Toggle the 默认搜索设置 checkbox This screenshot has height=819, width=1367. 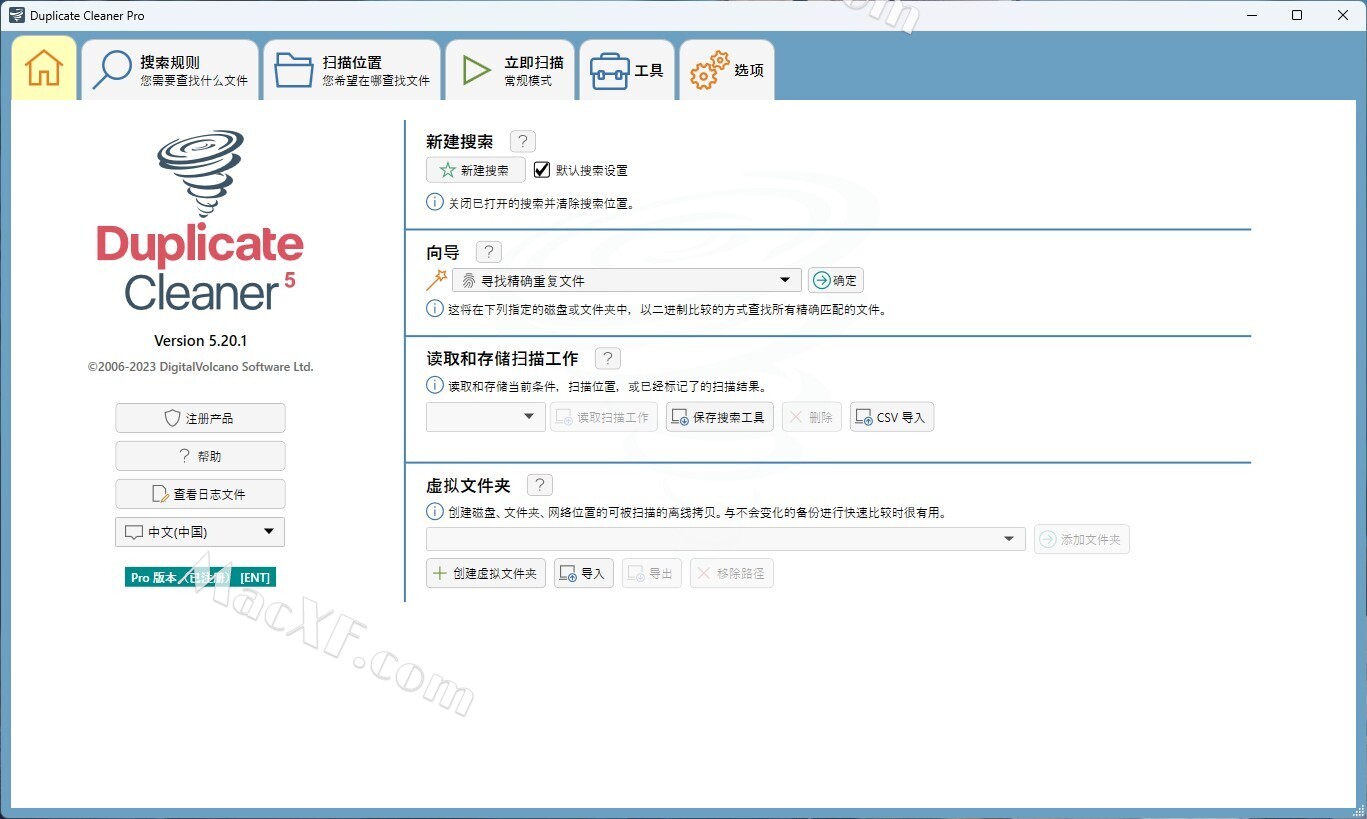[542, 170]
